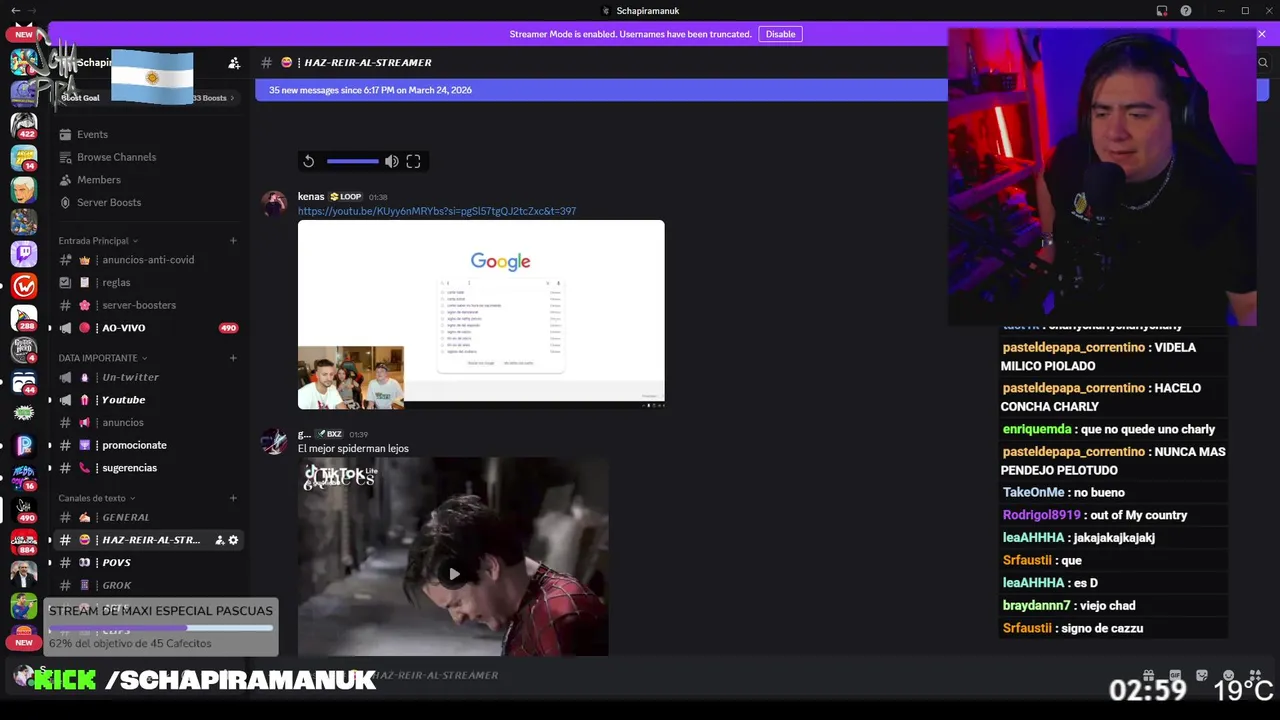This screenshot has height=720, width=1280.
Task: Open the Google video thumbnail
Action: (481, 314)
